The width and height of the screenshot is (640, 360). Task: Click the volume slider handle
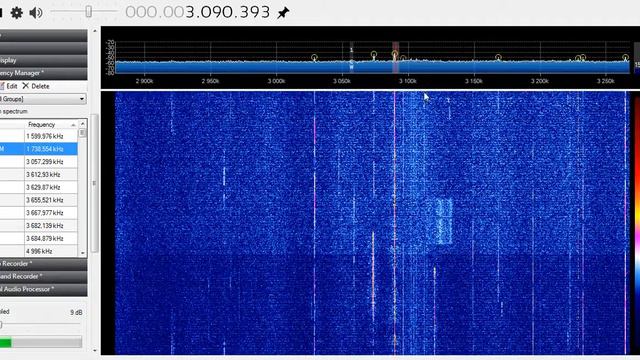click(x=88, y=11)
